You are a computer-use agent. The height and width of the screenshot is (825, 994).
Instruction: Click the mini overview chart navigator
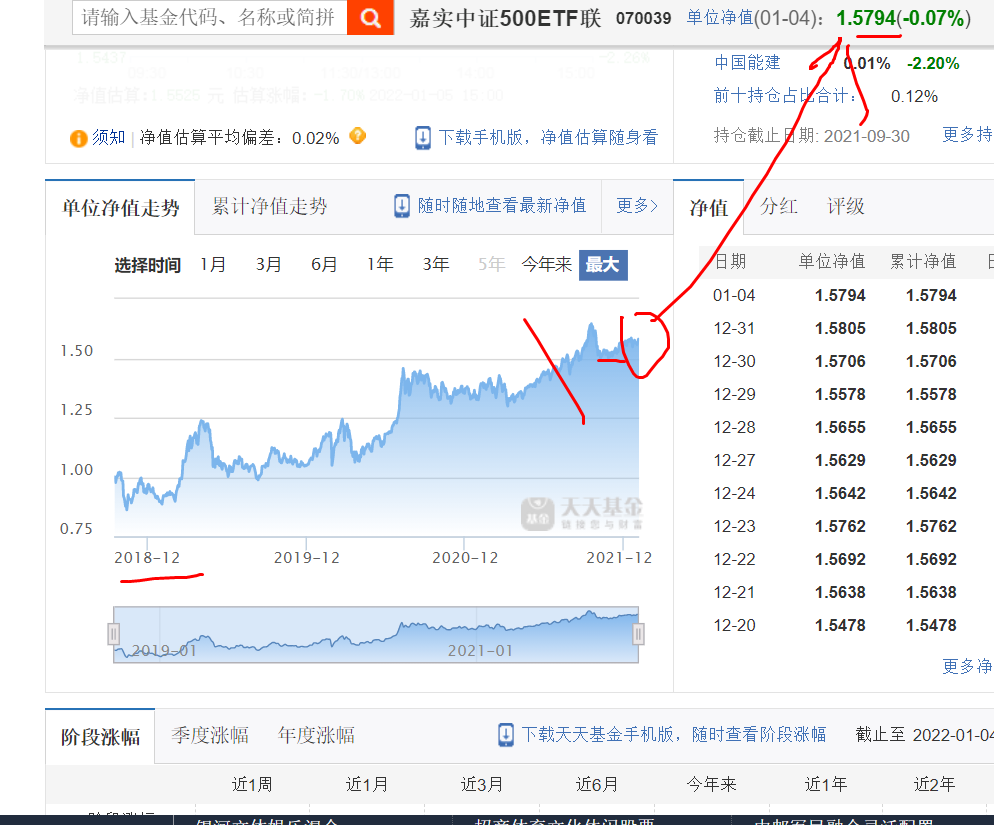tap(376, 635)
